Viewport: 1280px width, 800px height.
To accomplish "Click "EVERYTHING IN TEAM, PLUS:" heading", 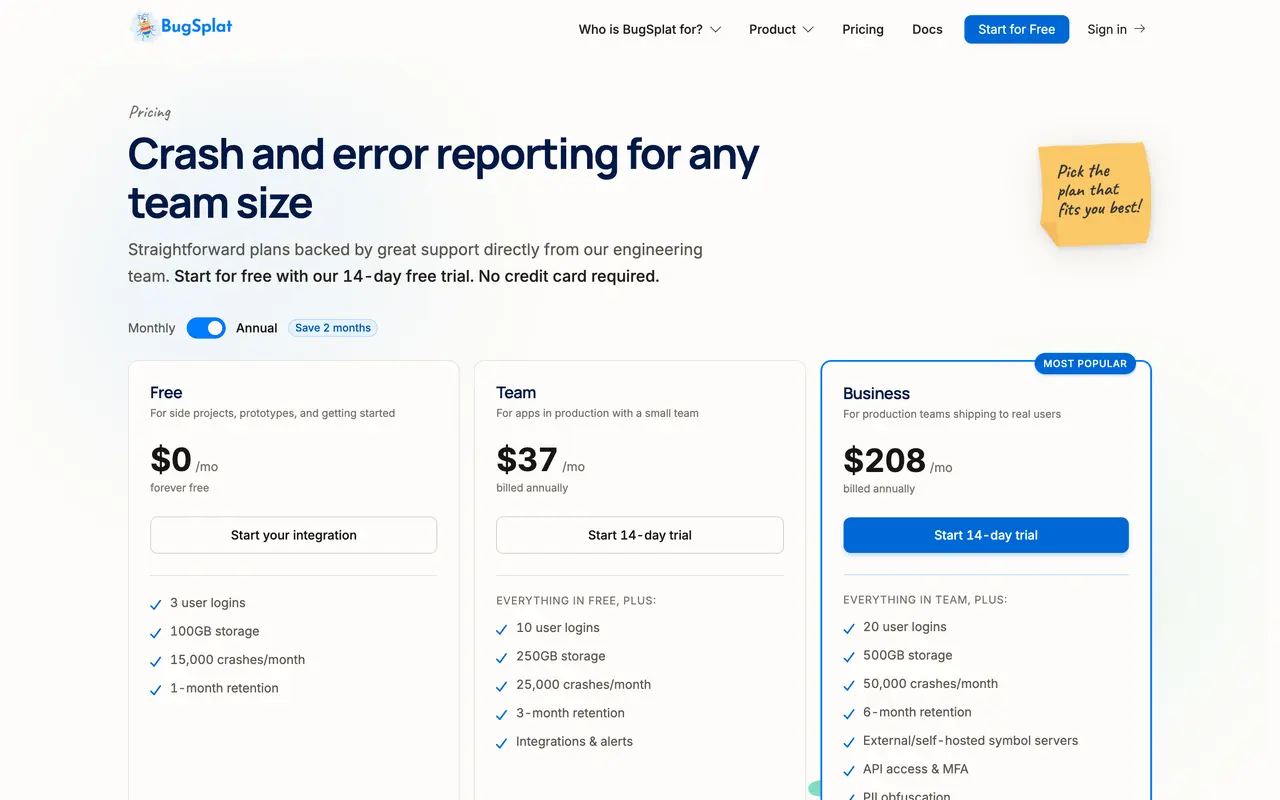I will point(925,600).
